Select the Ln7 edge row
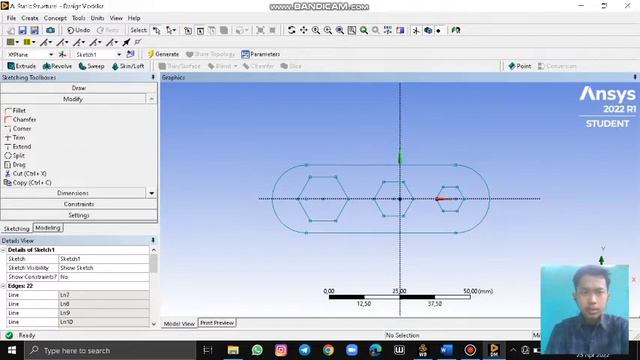640x360 pixels. [x=78, y=295]
